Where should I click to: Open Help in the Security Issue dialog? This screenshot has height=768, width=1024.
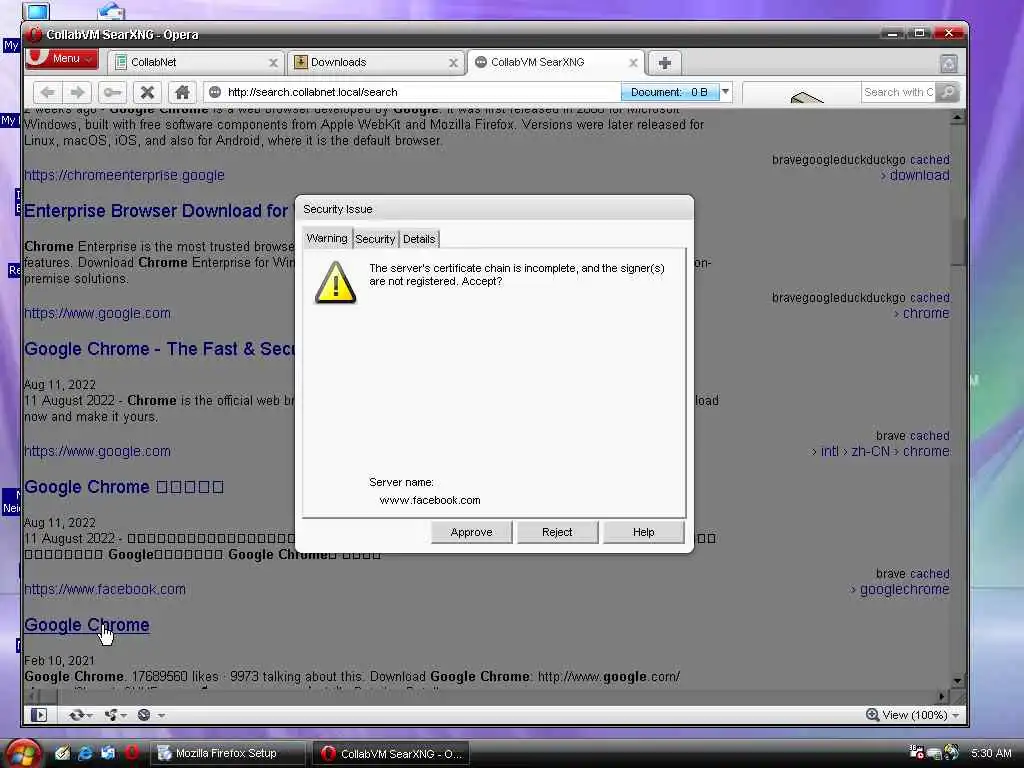[643, 532]
